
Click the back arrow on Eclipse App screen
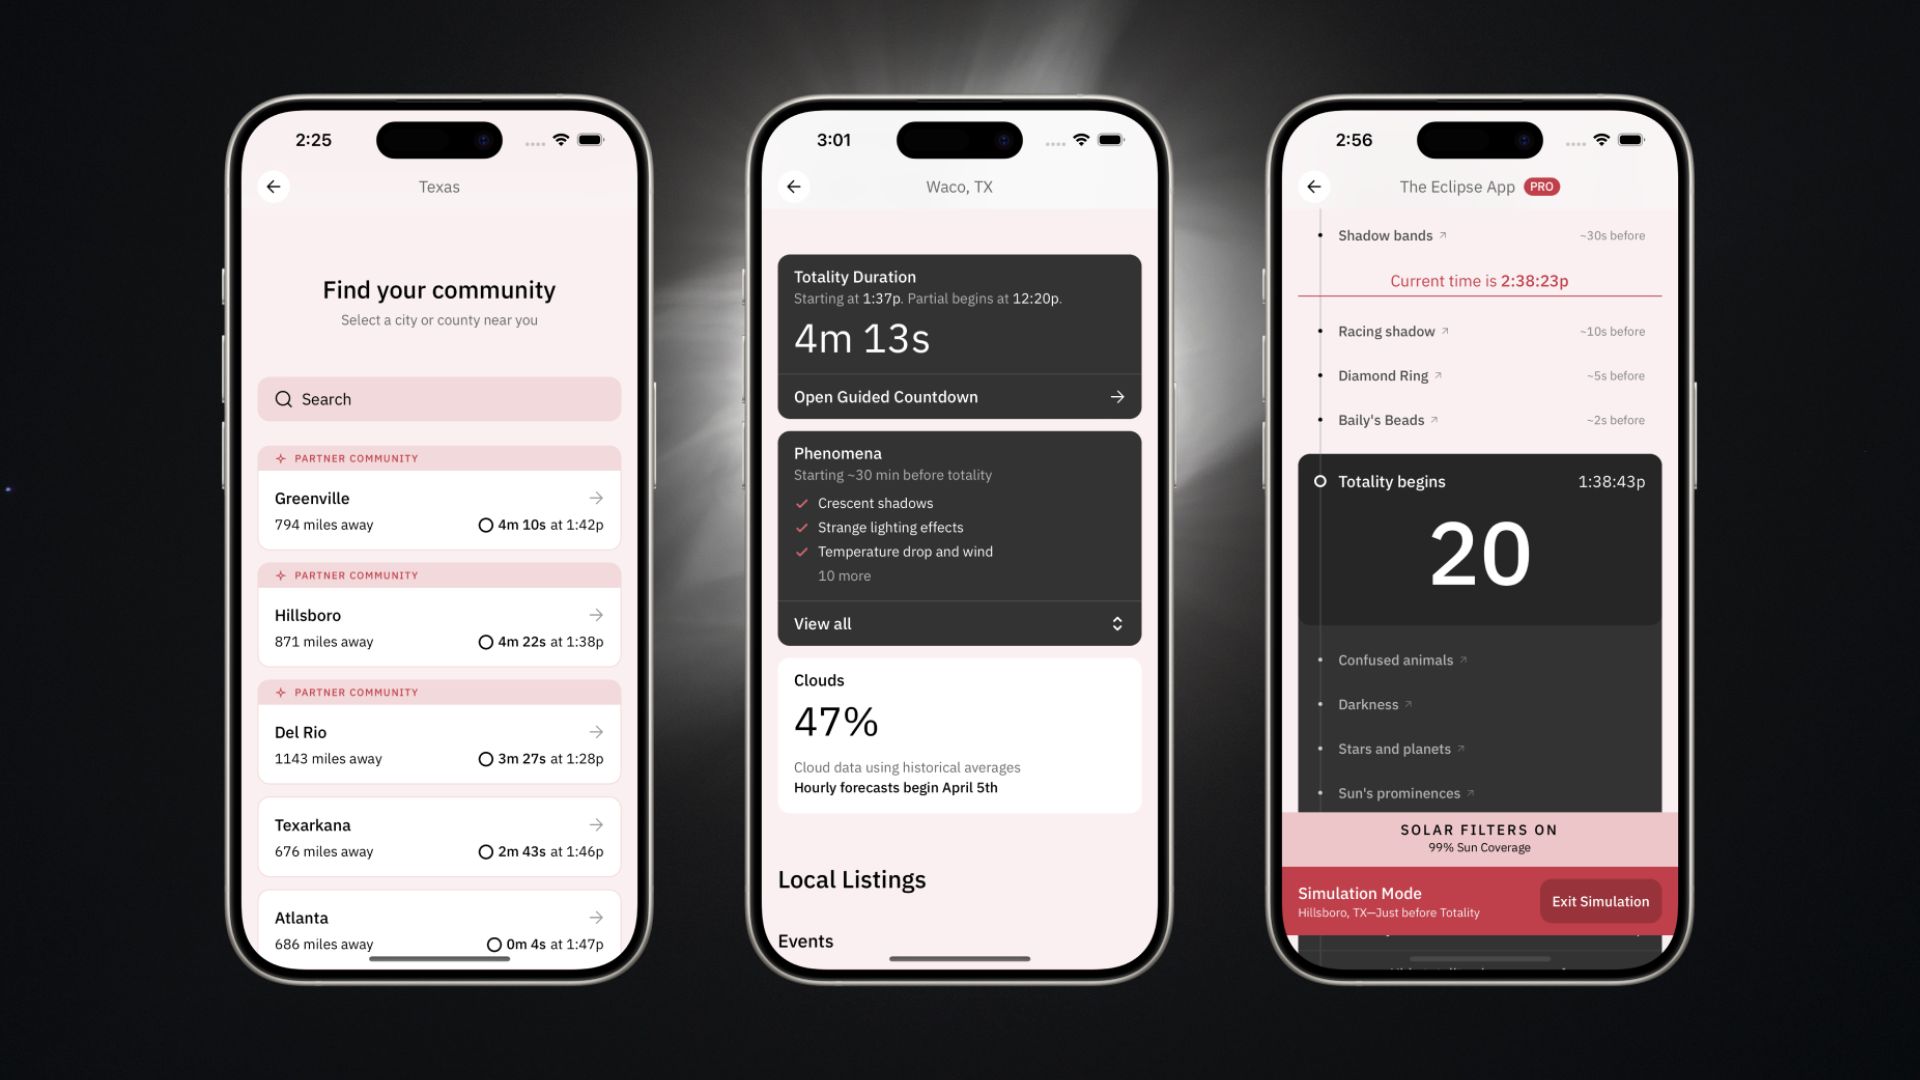[x=1313, y=186]
